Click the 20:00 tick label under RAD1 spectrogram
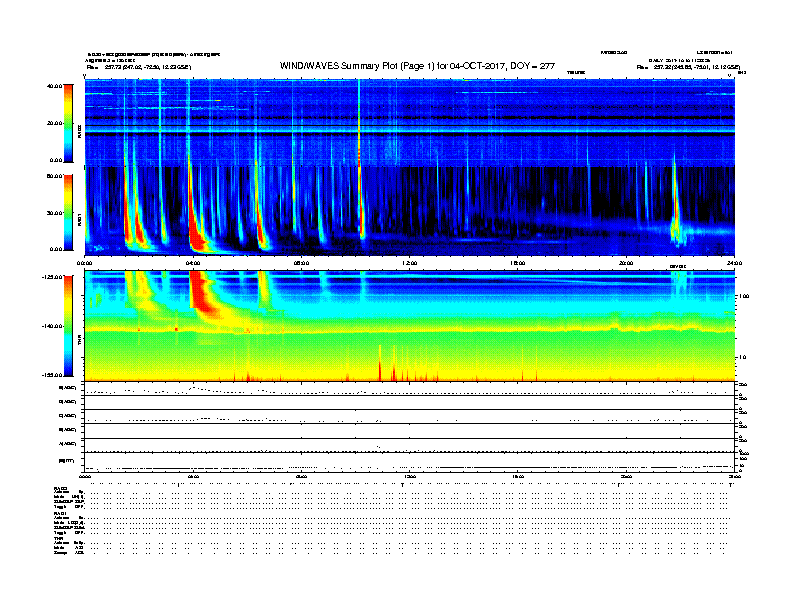This screenshot has height=612, width=792. click(626, 263)
